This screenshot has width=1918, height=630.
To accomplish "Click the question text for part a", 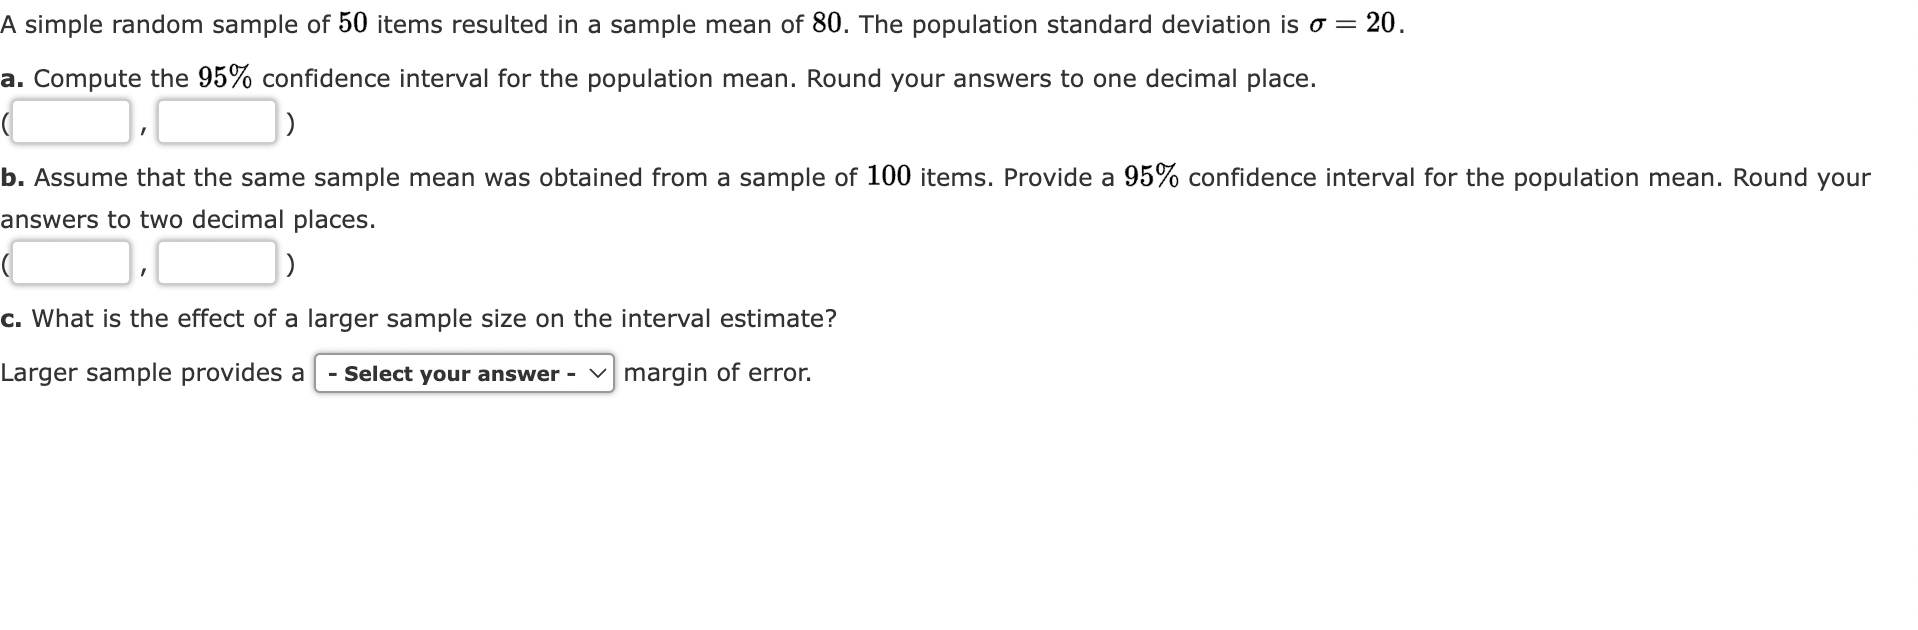I will coord(658,77).
